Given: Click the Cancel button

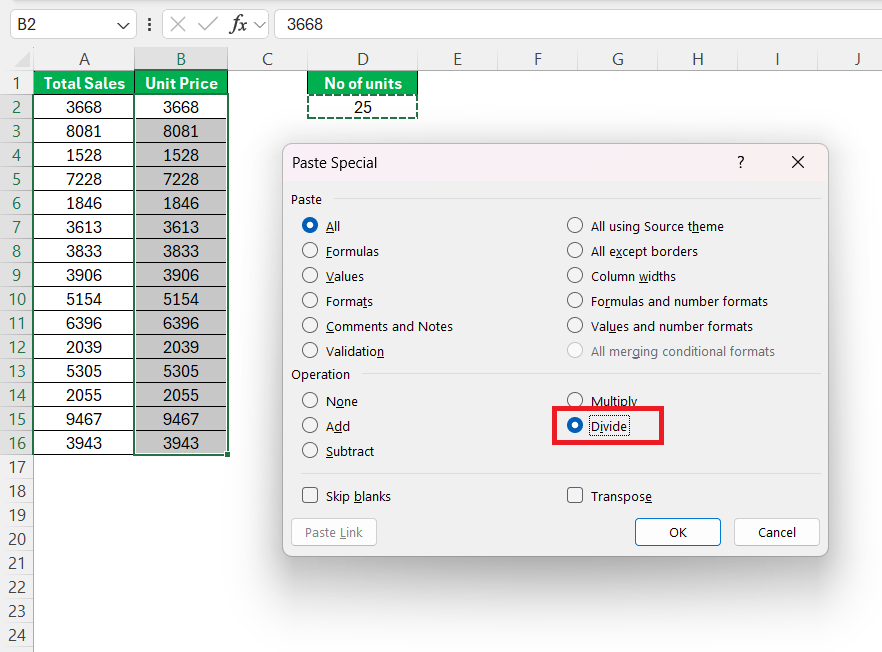Looking at the screenshot, I should [x=777, y=532].
